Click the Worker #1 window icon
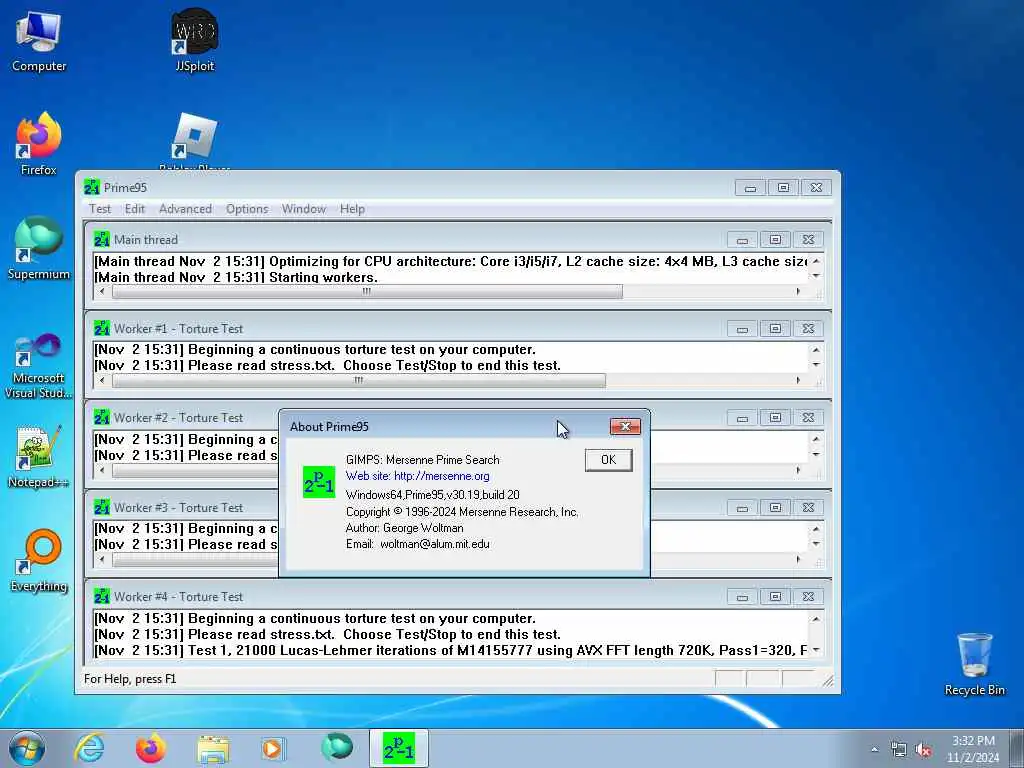Screen dimensions: 1024x768 [x=102, y=328]
